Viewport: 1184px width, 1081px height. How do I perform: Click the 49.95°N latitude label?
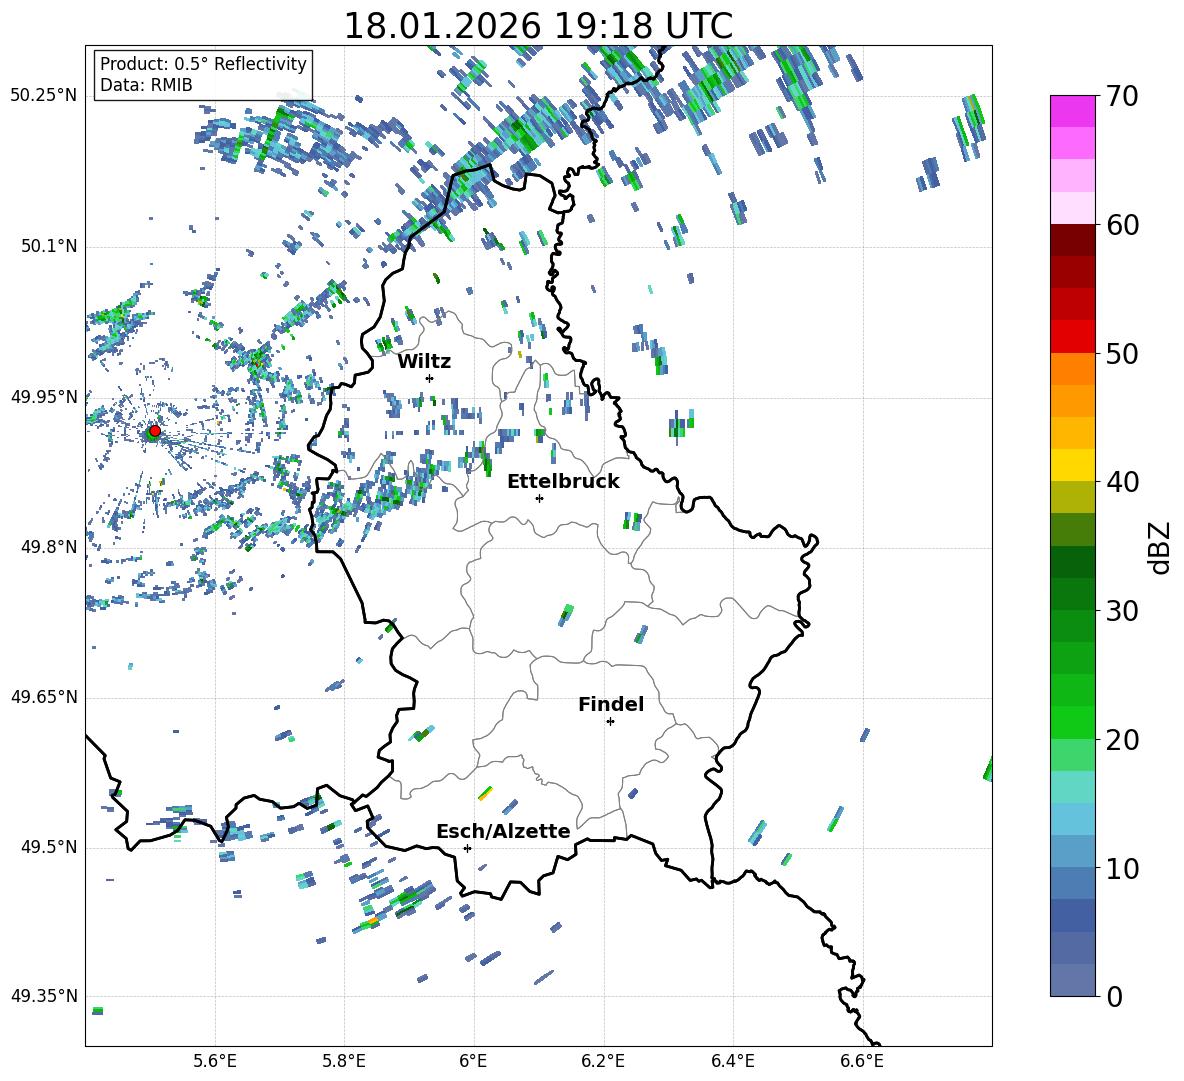tap(44, 397)
